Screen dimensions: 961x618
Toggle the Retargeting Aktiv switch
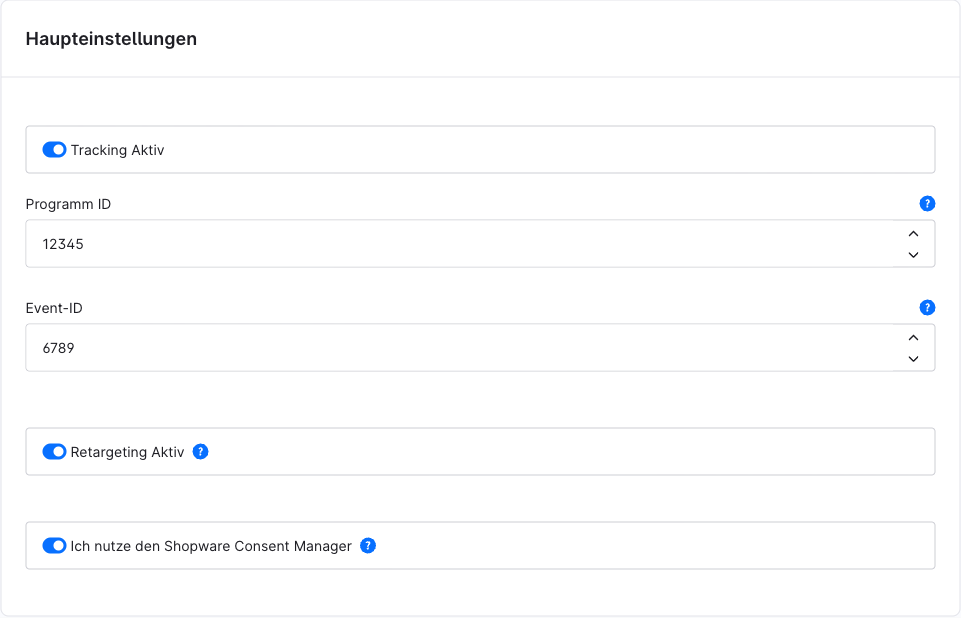tap(54, 452)
